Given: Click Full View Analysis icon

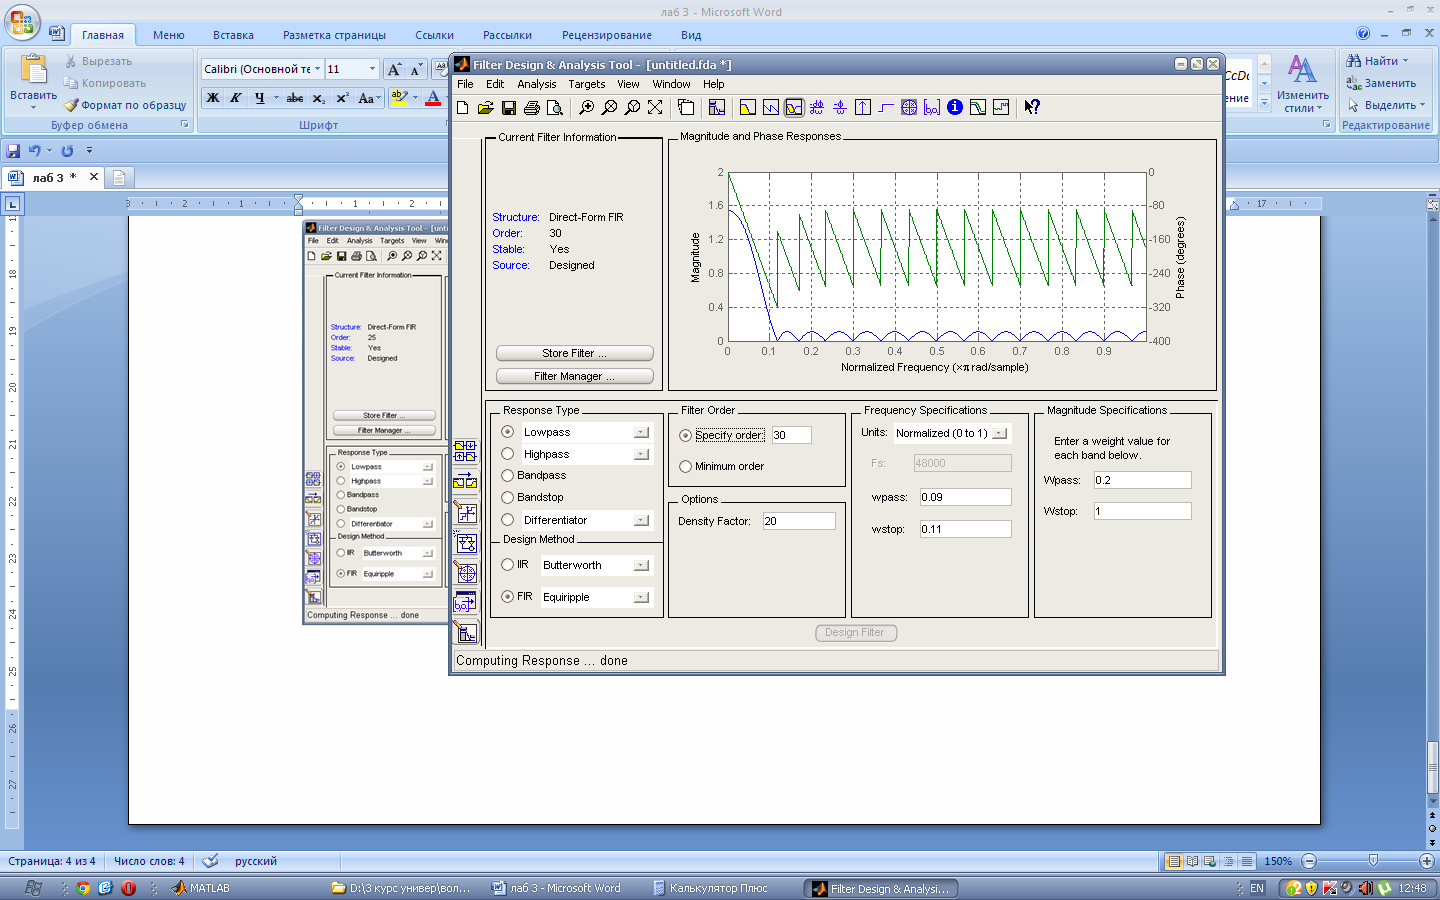Looking at the screenshot, I should (x=686, y=107).
